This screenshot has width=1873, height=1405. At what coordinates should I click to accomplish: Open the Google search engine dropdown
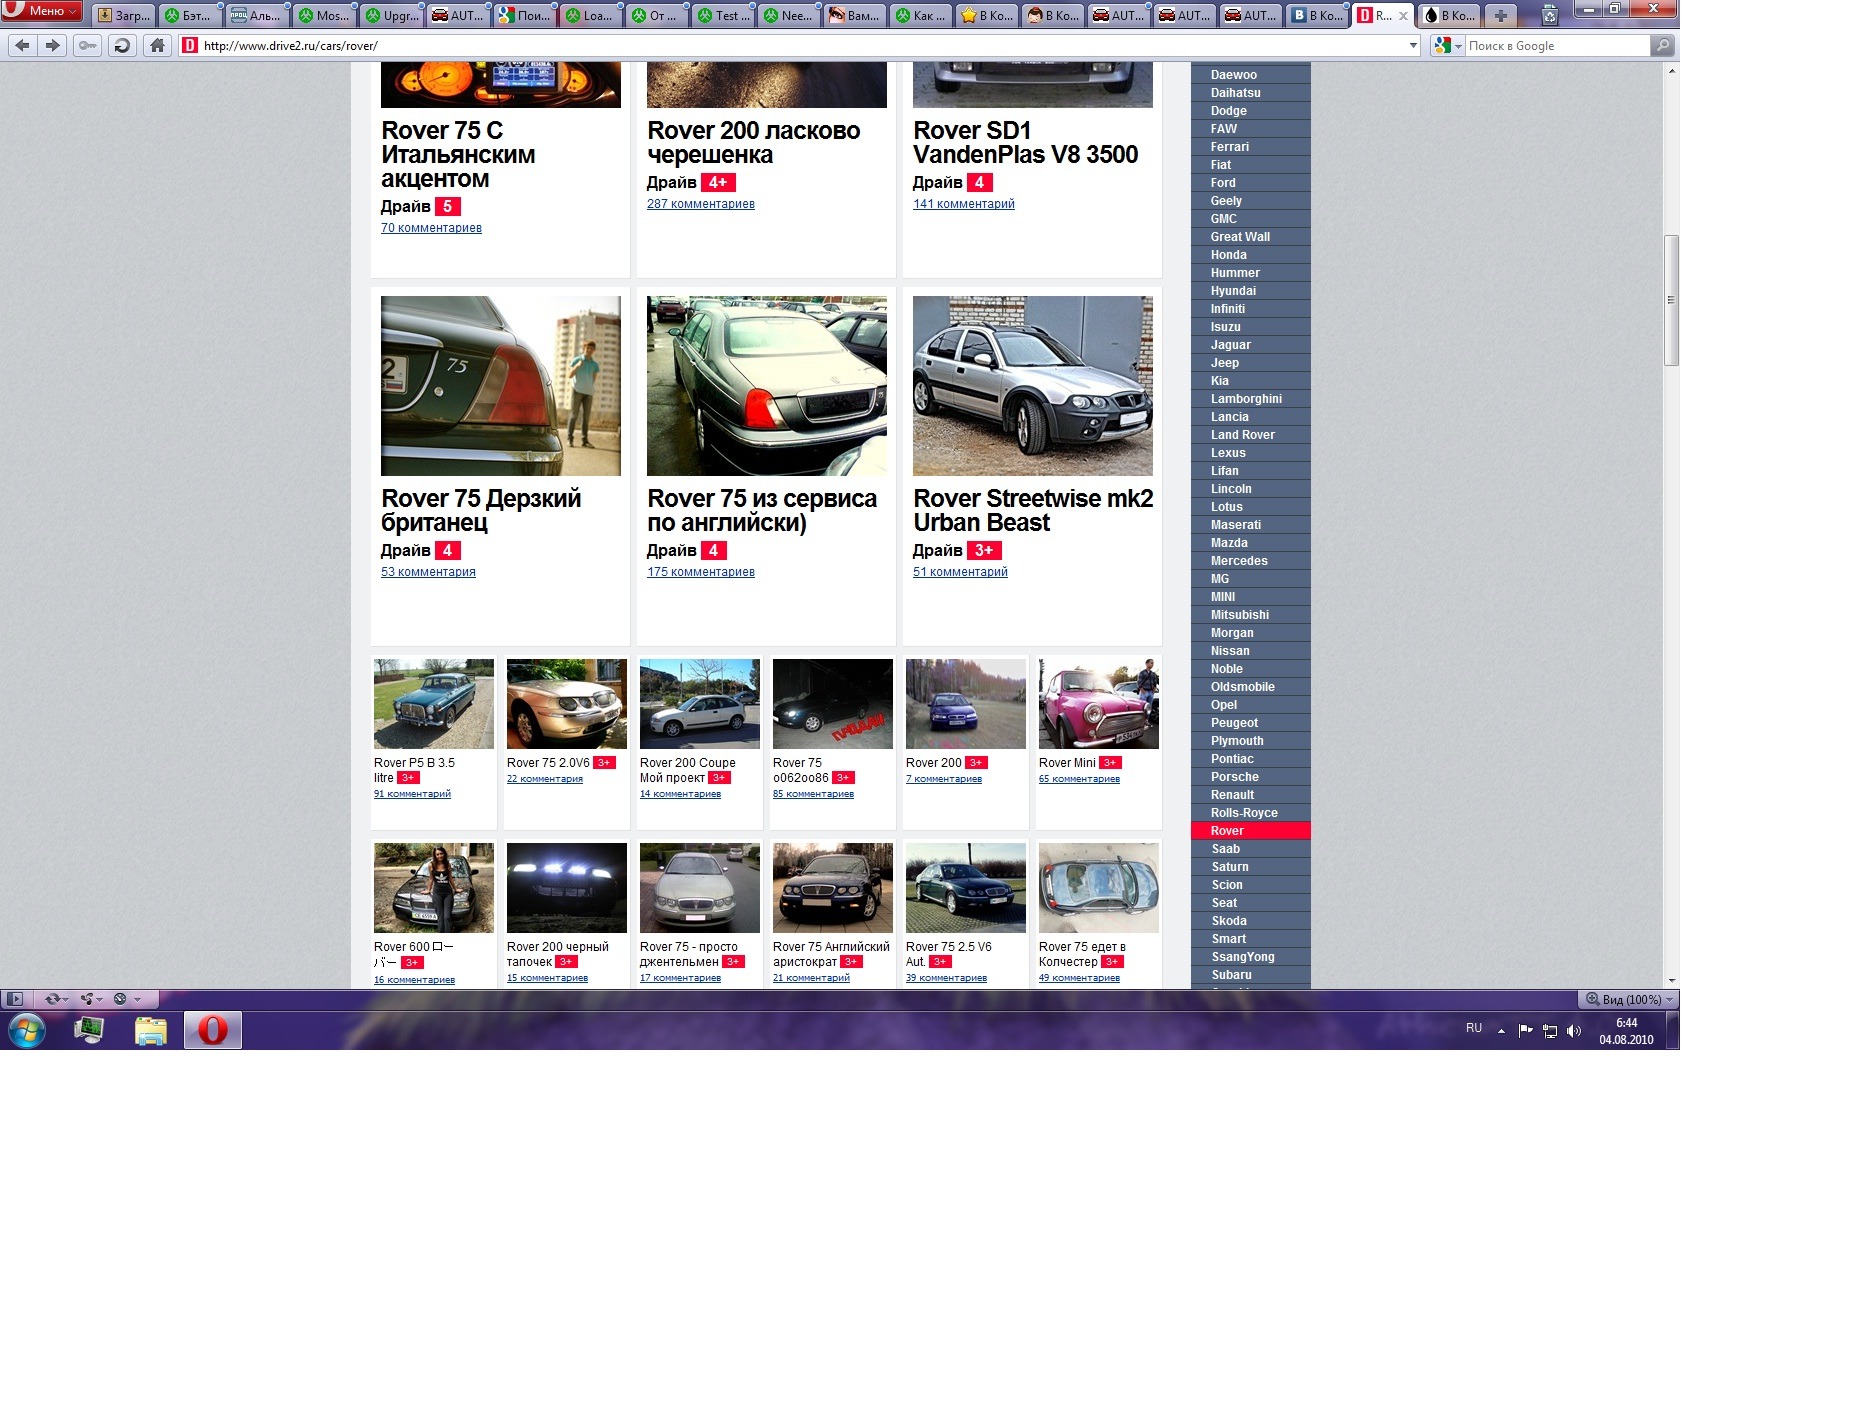click(x=1447, y=45)
